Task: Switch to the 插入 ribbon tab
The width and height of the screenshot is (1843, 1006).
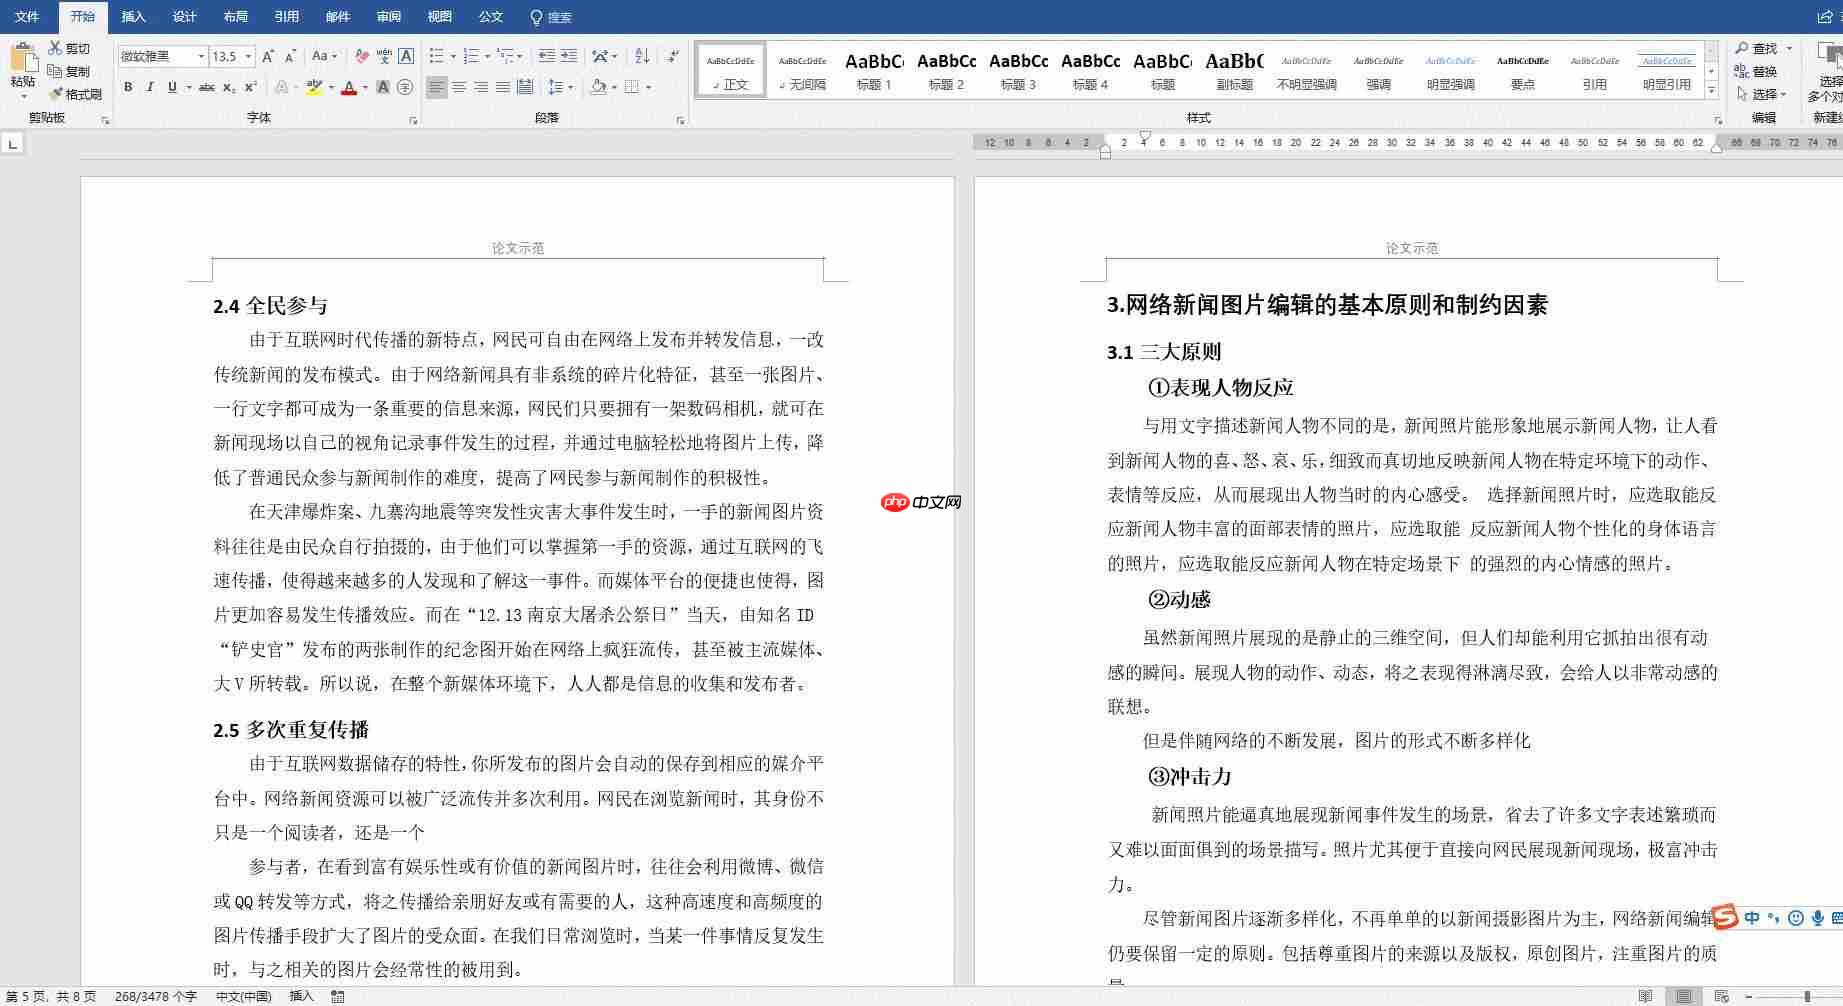Action: (x=133, y=16)
